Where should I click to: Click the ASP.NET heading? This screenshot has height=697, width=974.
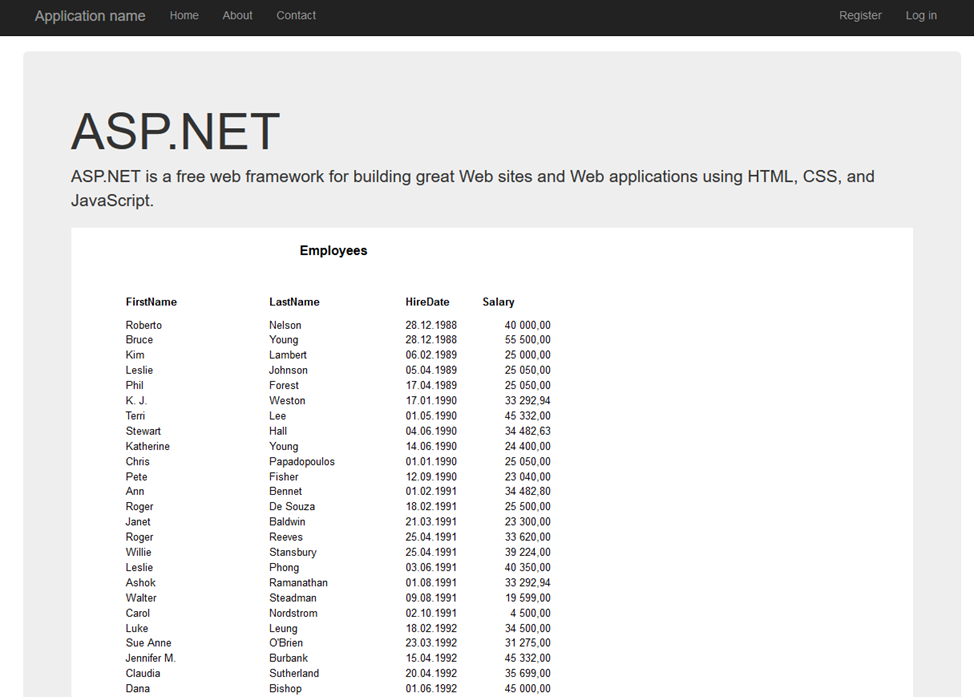(x=175, y=131)
